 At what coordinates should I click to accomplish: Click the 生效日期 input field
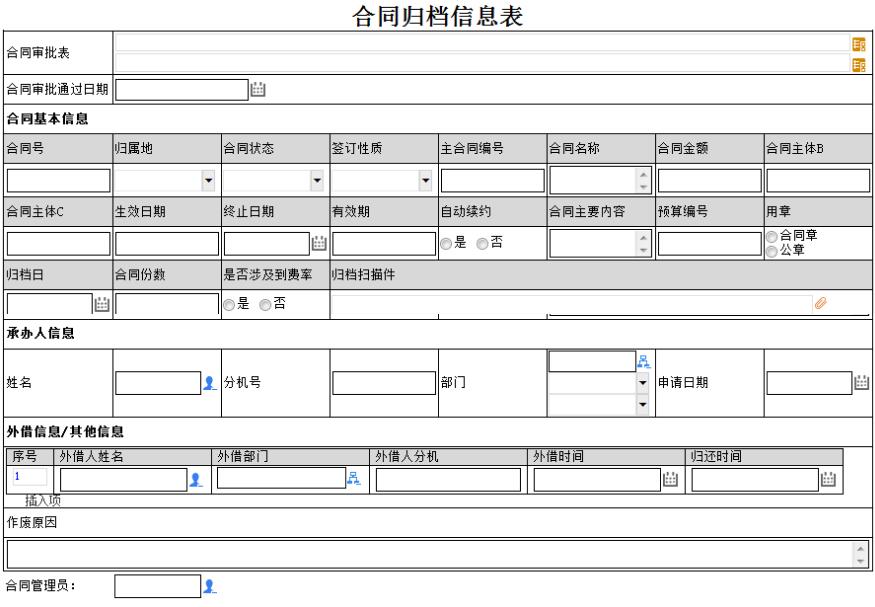point(167,244)
